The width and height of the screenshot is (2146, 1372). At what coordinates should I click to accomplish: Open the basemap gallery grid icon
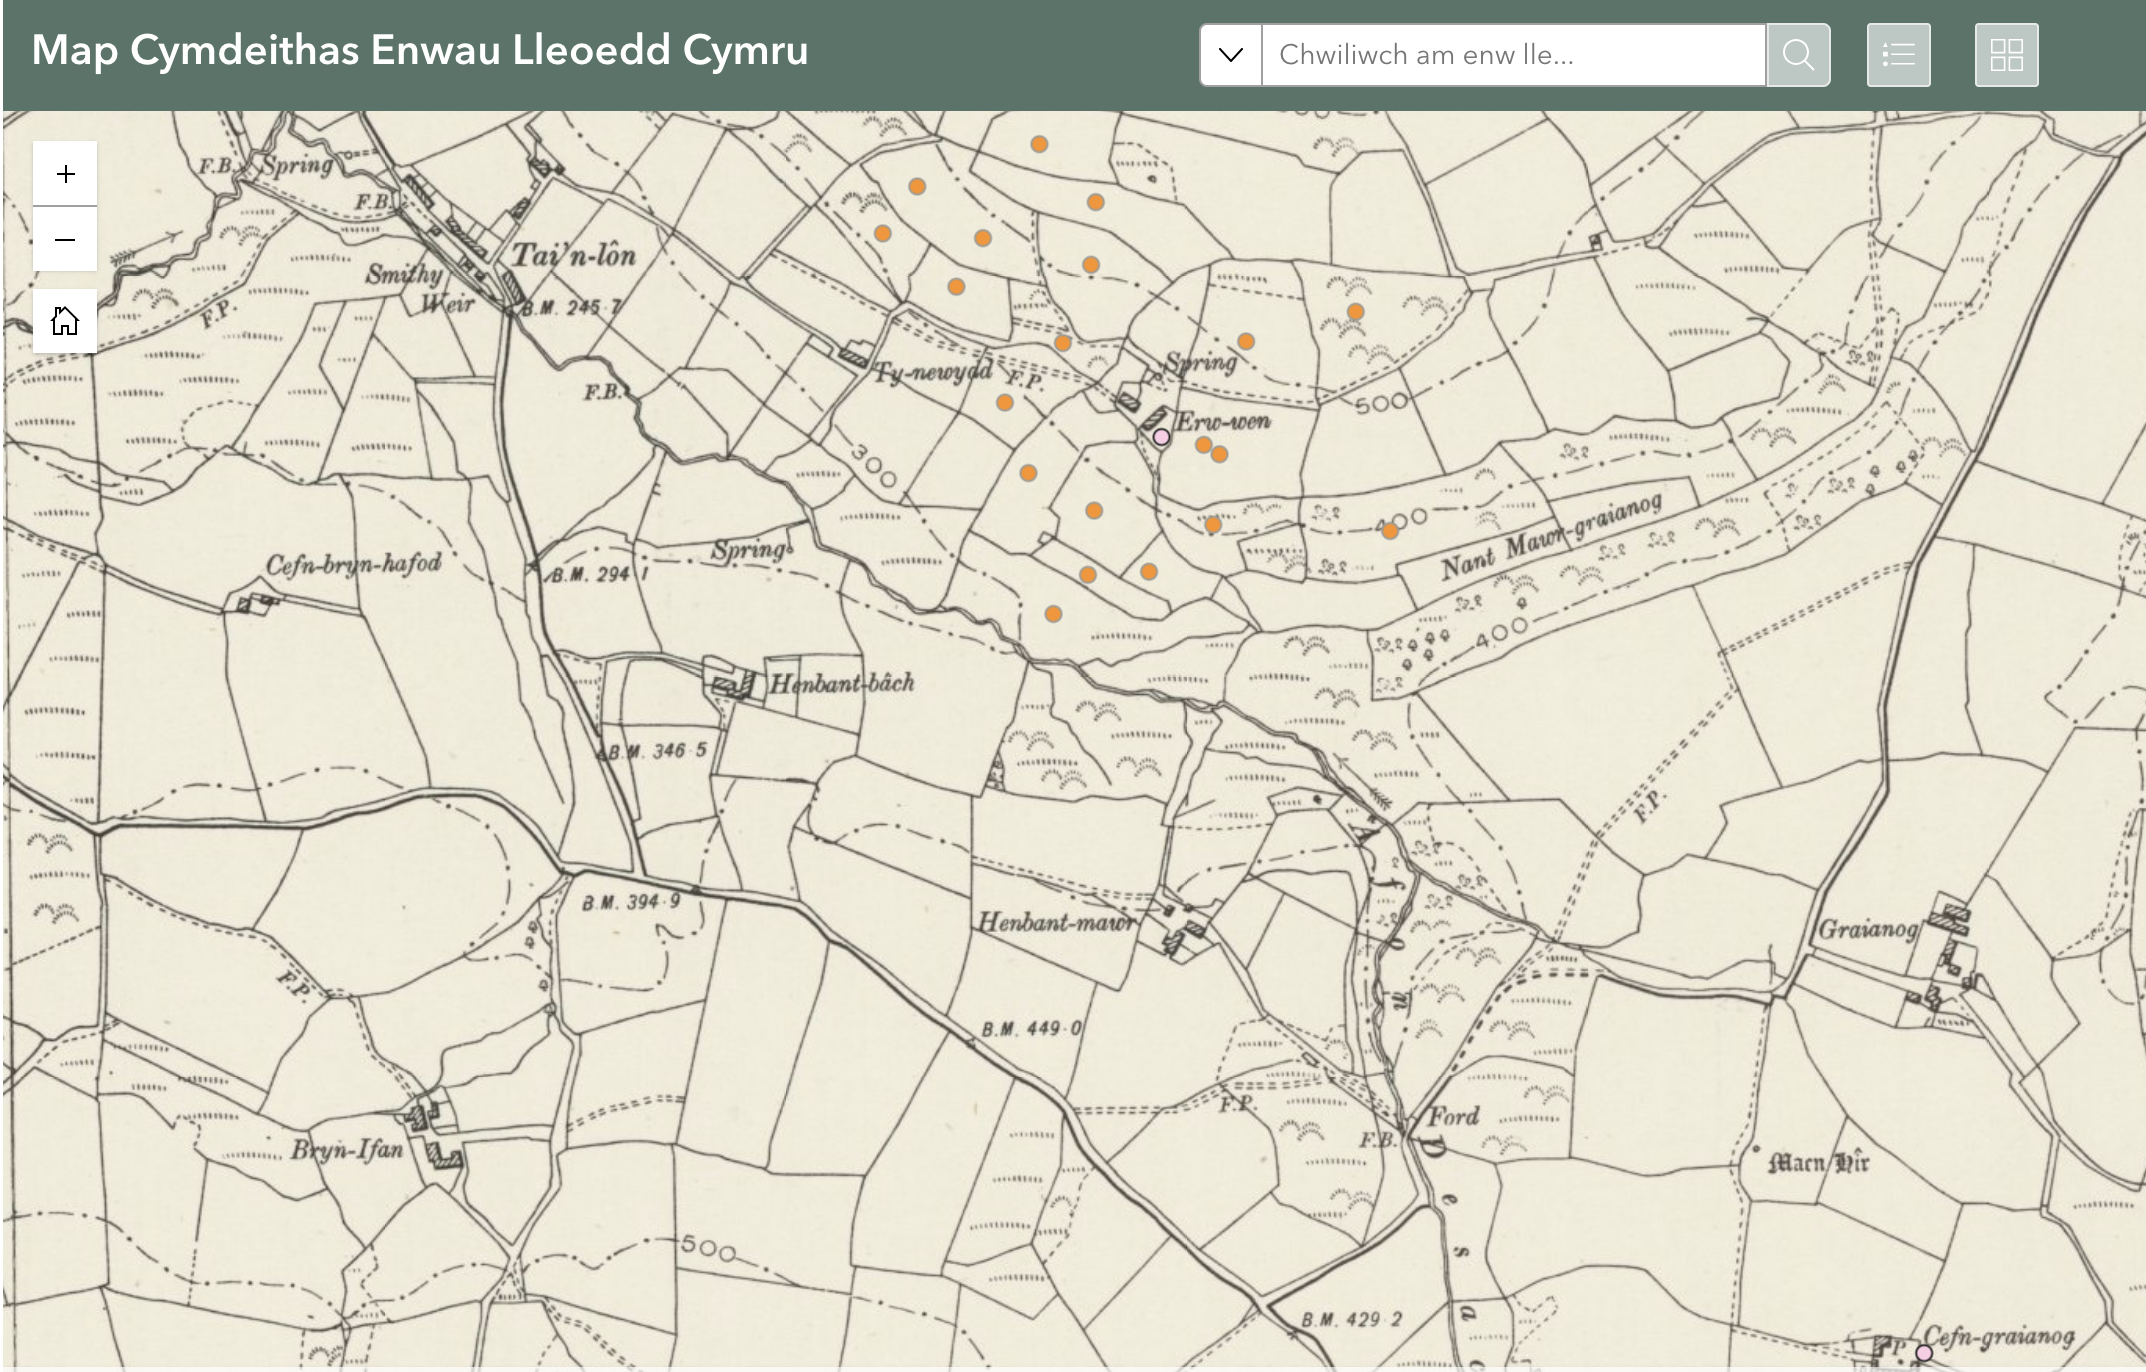(2006, 55)
